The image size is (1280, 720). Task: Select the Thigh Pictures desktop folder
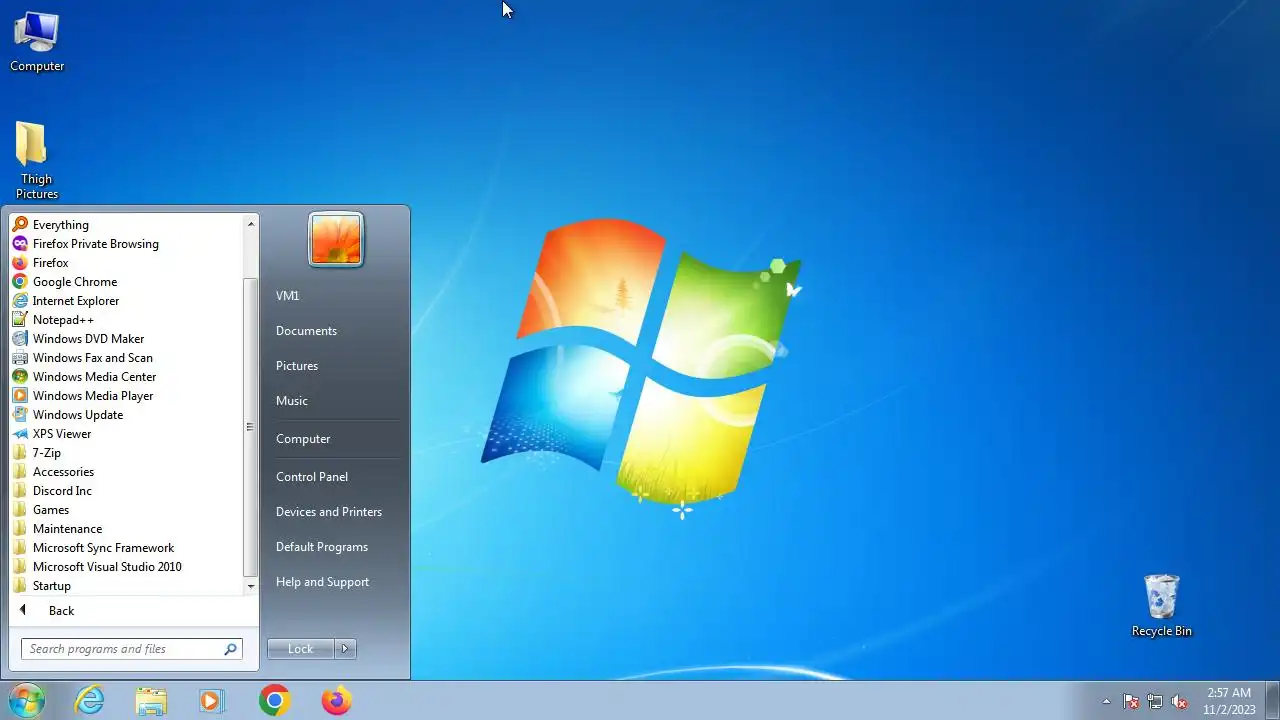pyautogui.click(x=37, y=160)
